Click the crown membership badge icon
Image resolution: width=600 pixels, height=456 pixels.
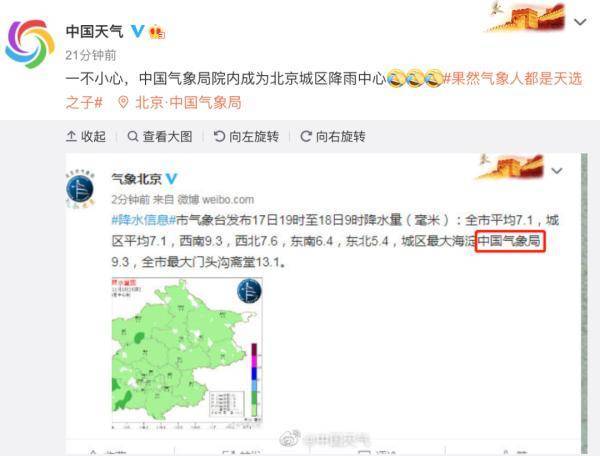(x=157, y=31)
